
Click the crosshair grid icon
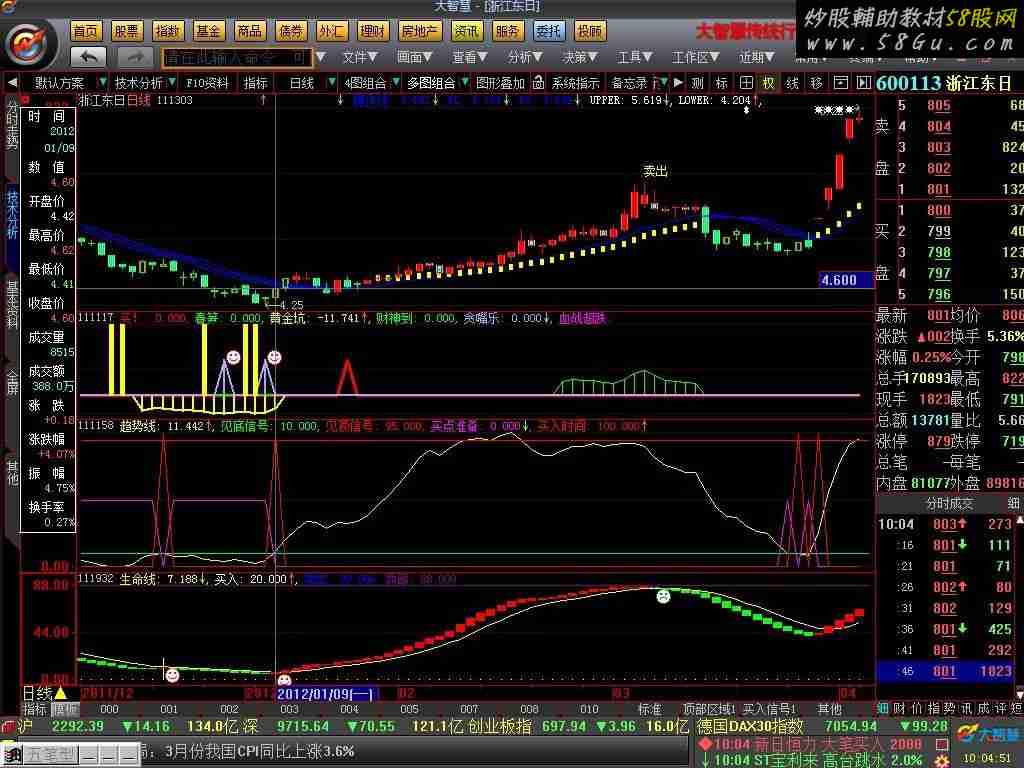[x=746, y=83]
